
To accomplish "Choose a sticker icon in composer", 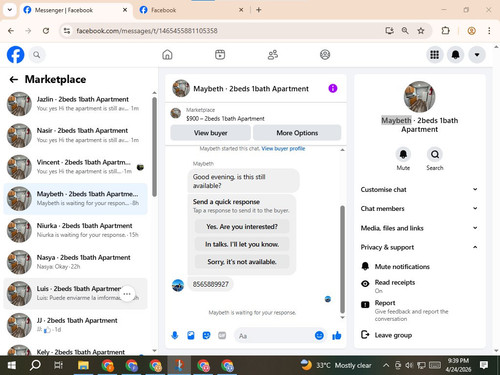I will (206, 335).
